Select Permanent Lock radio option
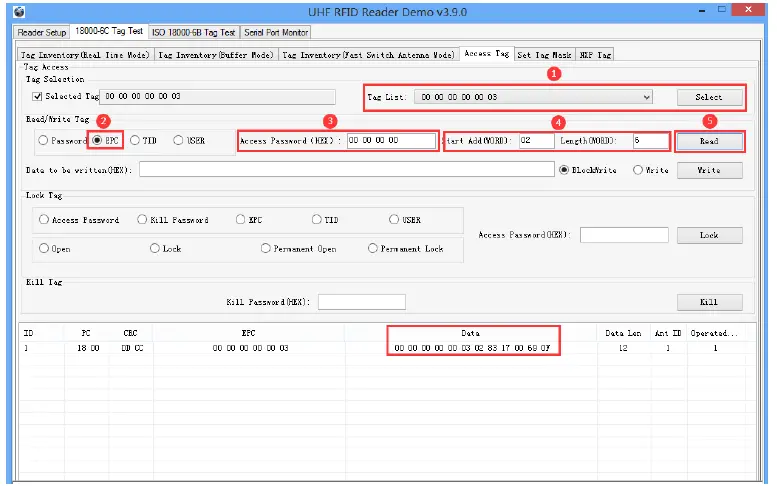Screen dimensions: 777x486 [x=373, y=248]
